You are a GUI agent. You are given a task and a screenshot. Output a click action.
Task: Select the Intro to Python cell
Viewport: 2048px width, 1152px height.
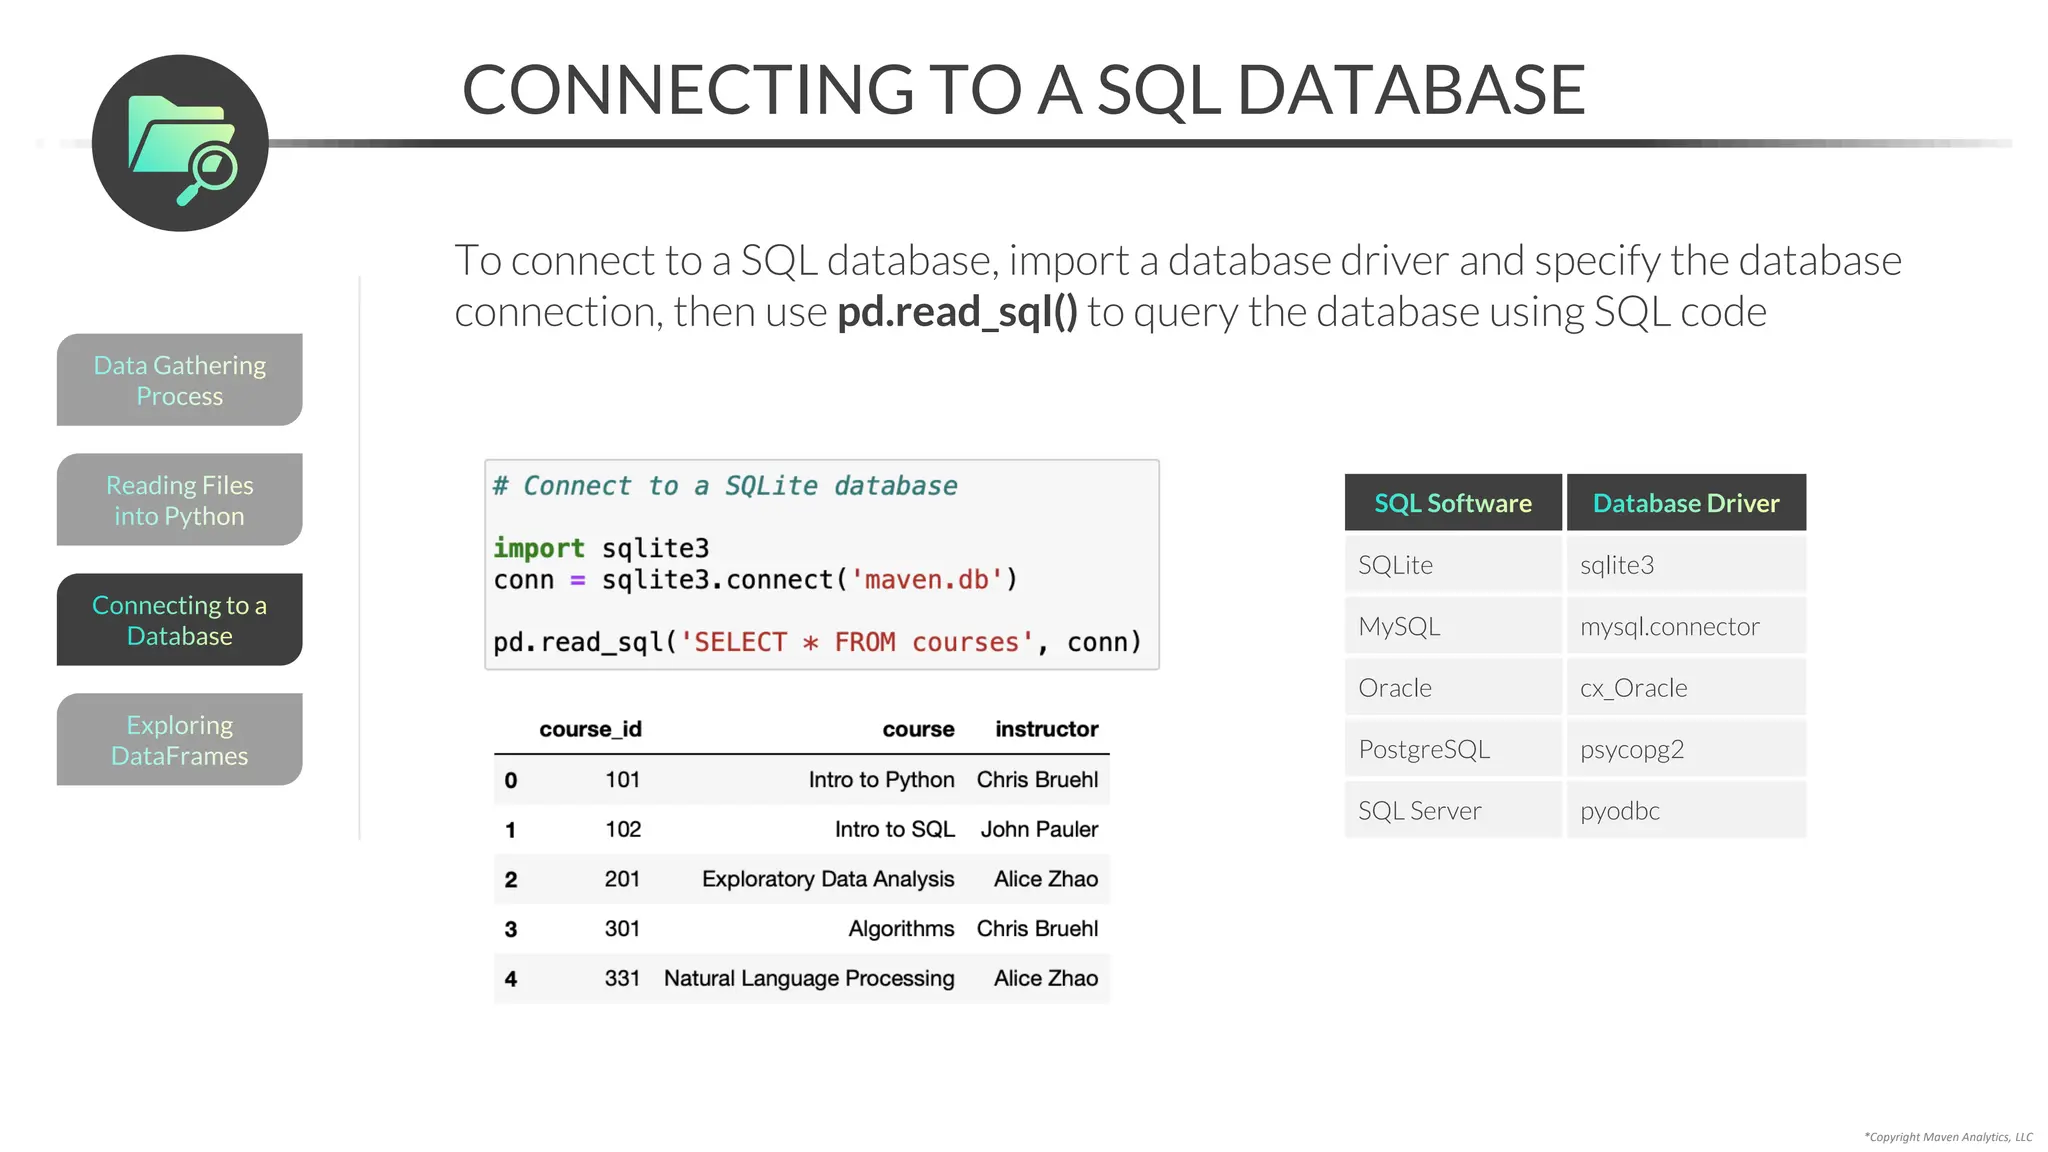pos(881,780)
